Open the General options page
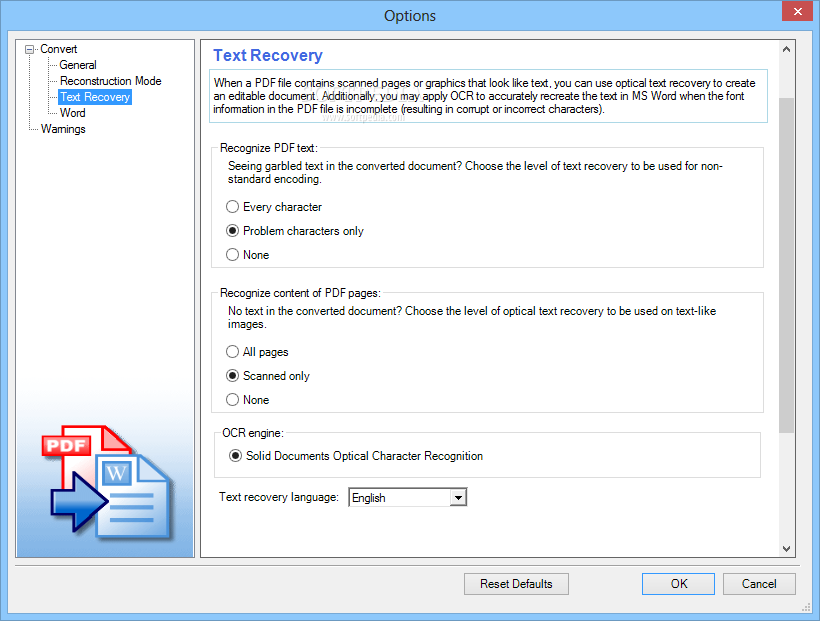 pos(78,65)
